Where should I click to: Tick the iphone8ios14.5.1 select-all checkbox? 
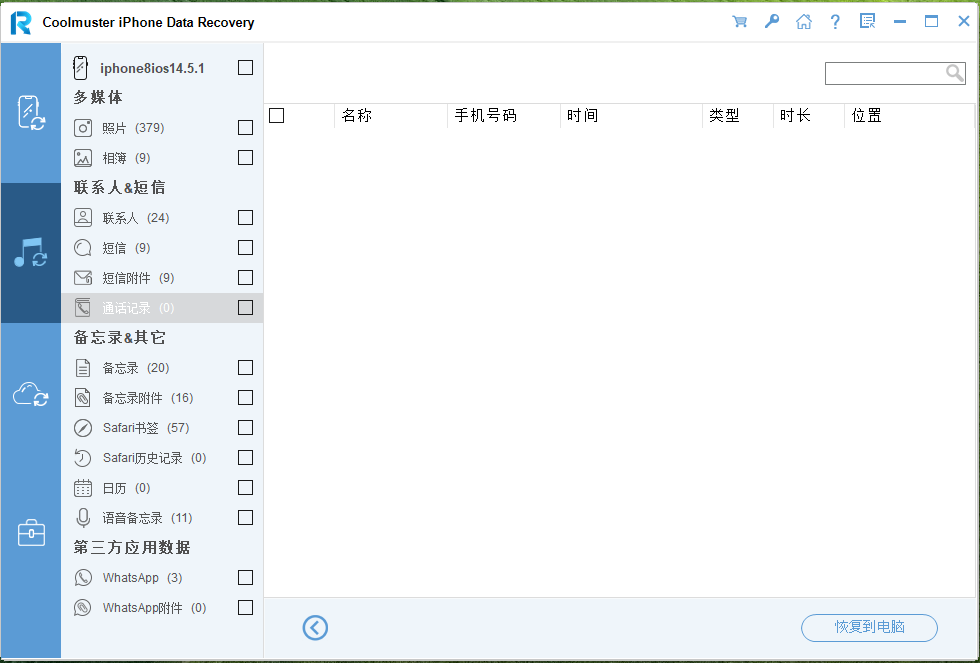tap(246, 67)
